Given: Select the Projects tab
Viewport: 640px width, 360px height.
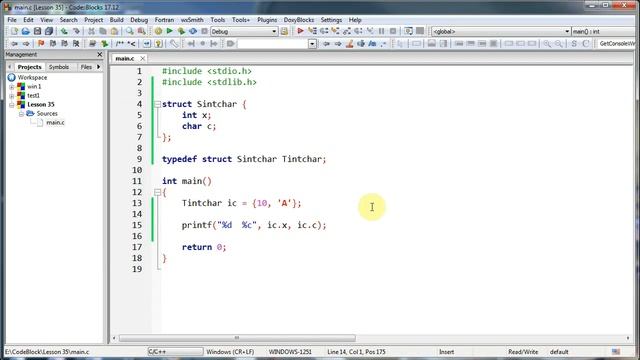Looking at the screenshot, I should point(29,67).
